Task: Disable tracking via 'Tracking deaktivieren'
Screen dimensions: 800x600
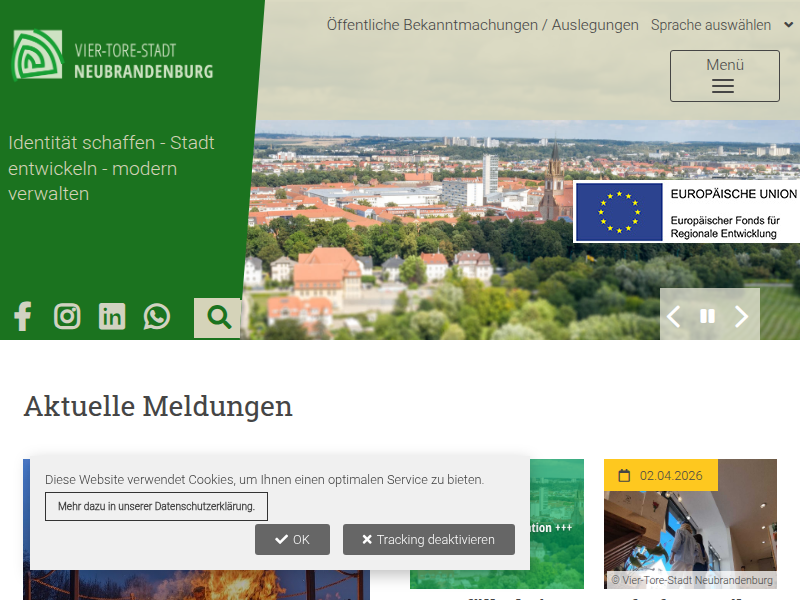Action: (428, 539)
